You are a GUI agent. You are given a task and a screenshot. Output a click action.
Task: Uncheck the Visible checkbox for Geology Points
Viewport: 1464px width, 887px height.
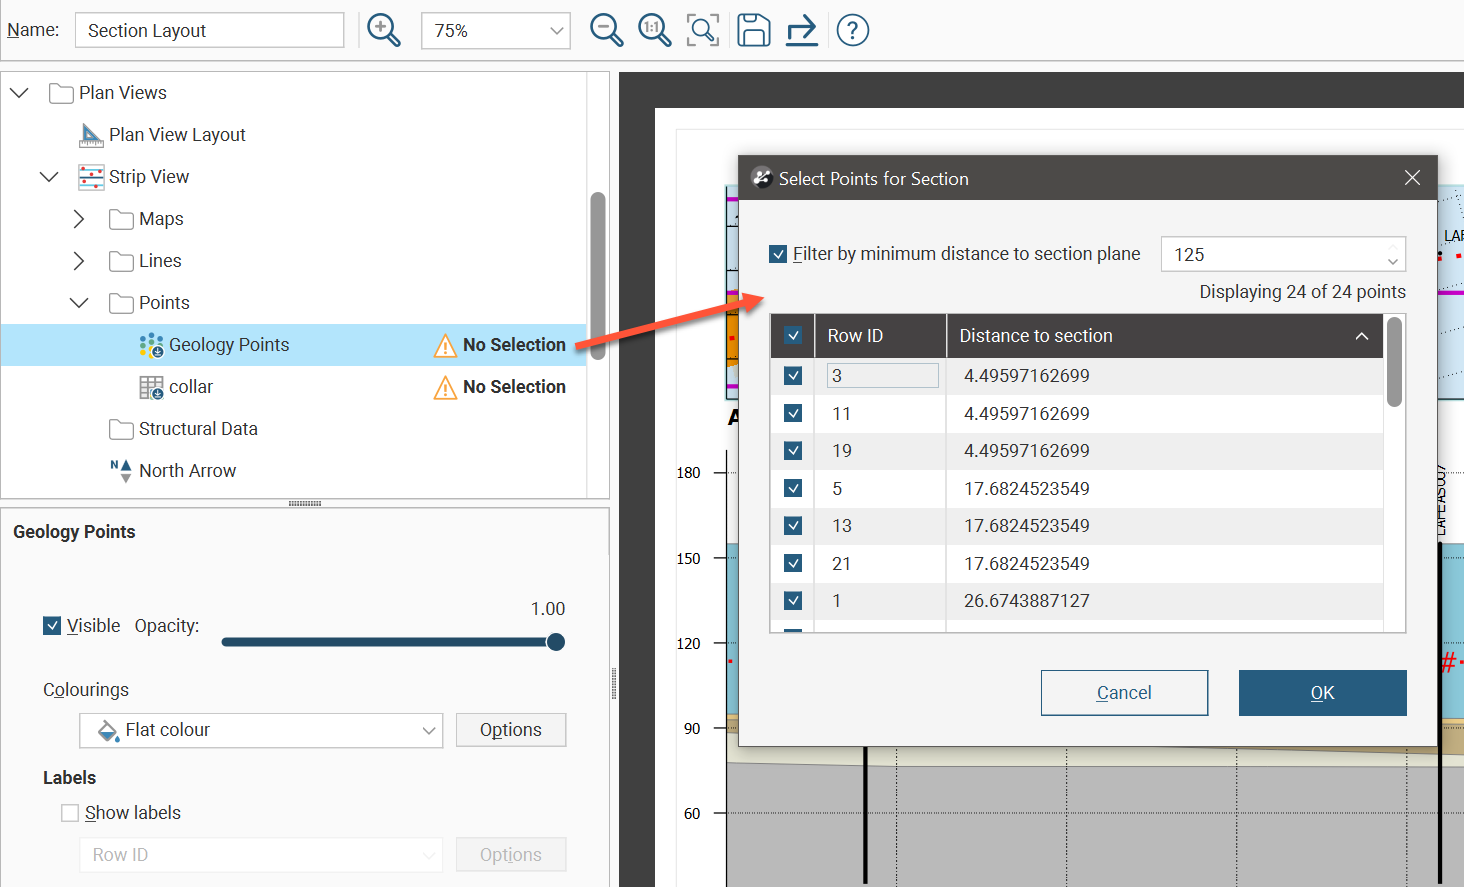click(53, 626)
